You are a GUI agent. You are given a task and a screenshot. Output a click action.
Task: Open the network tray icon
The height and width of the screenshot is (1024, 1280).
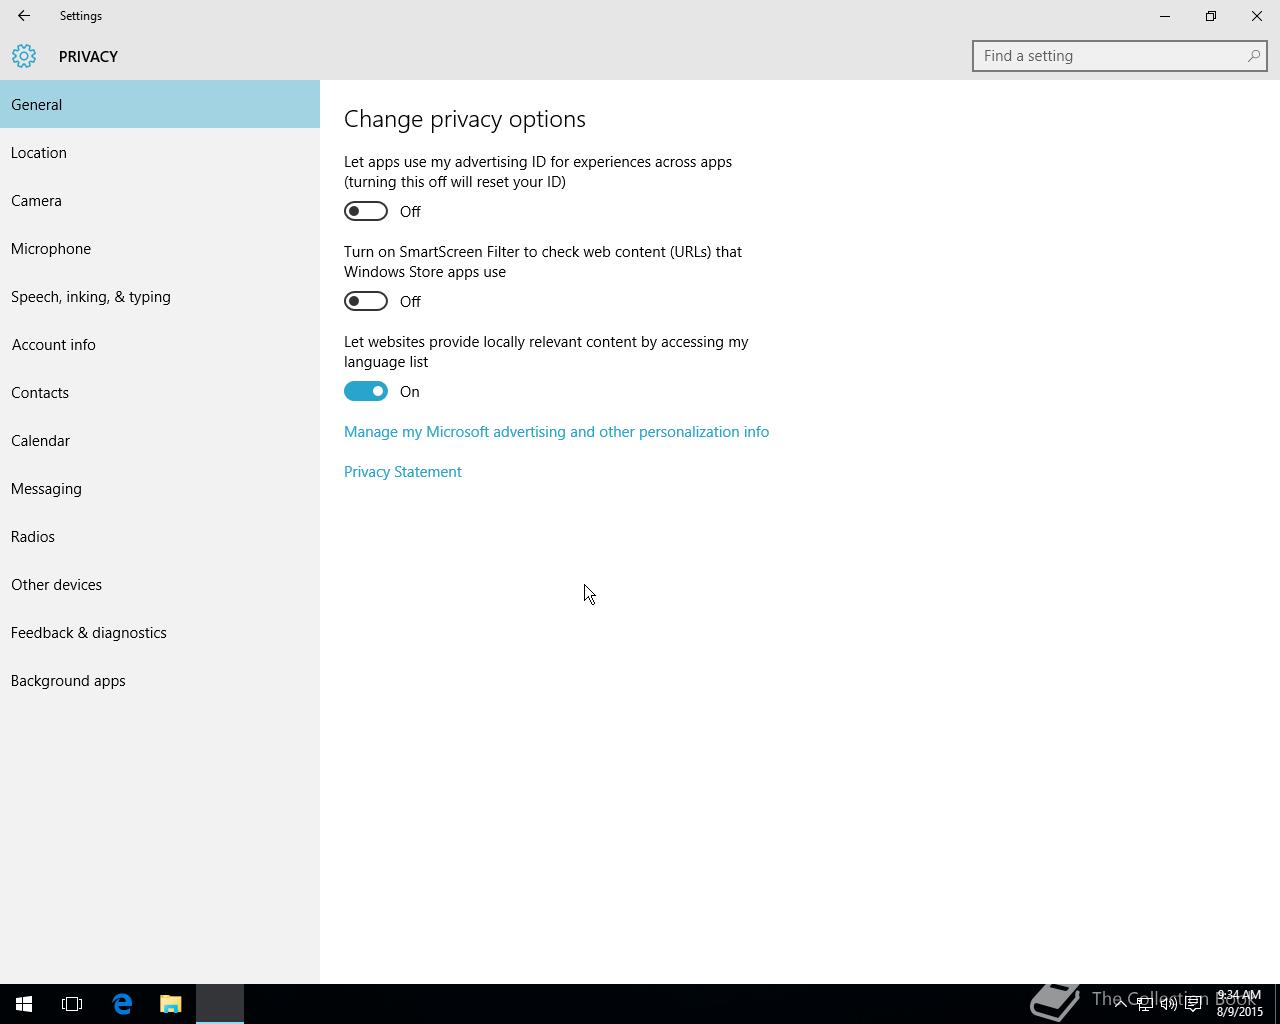point(1144,1004)
